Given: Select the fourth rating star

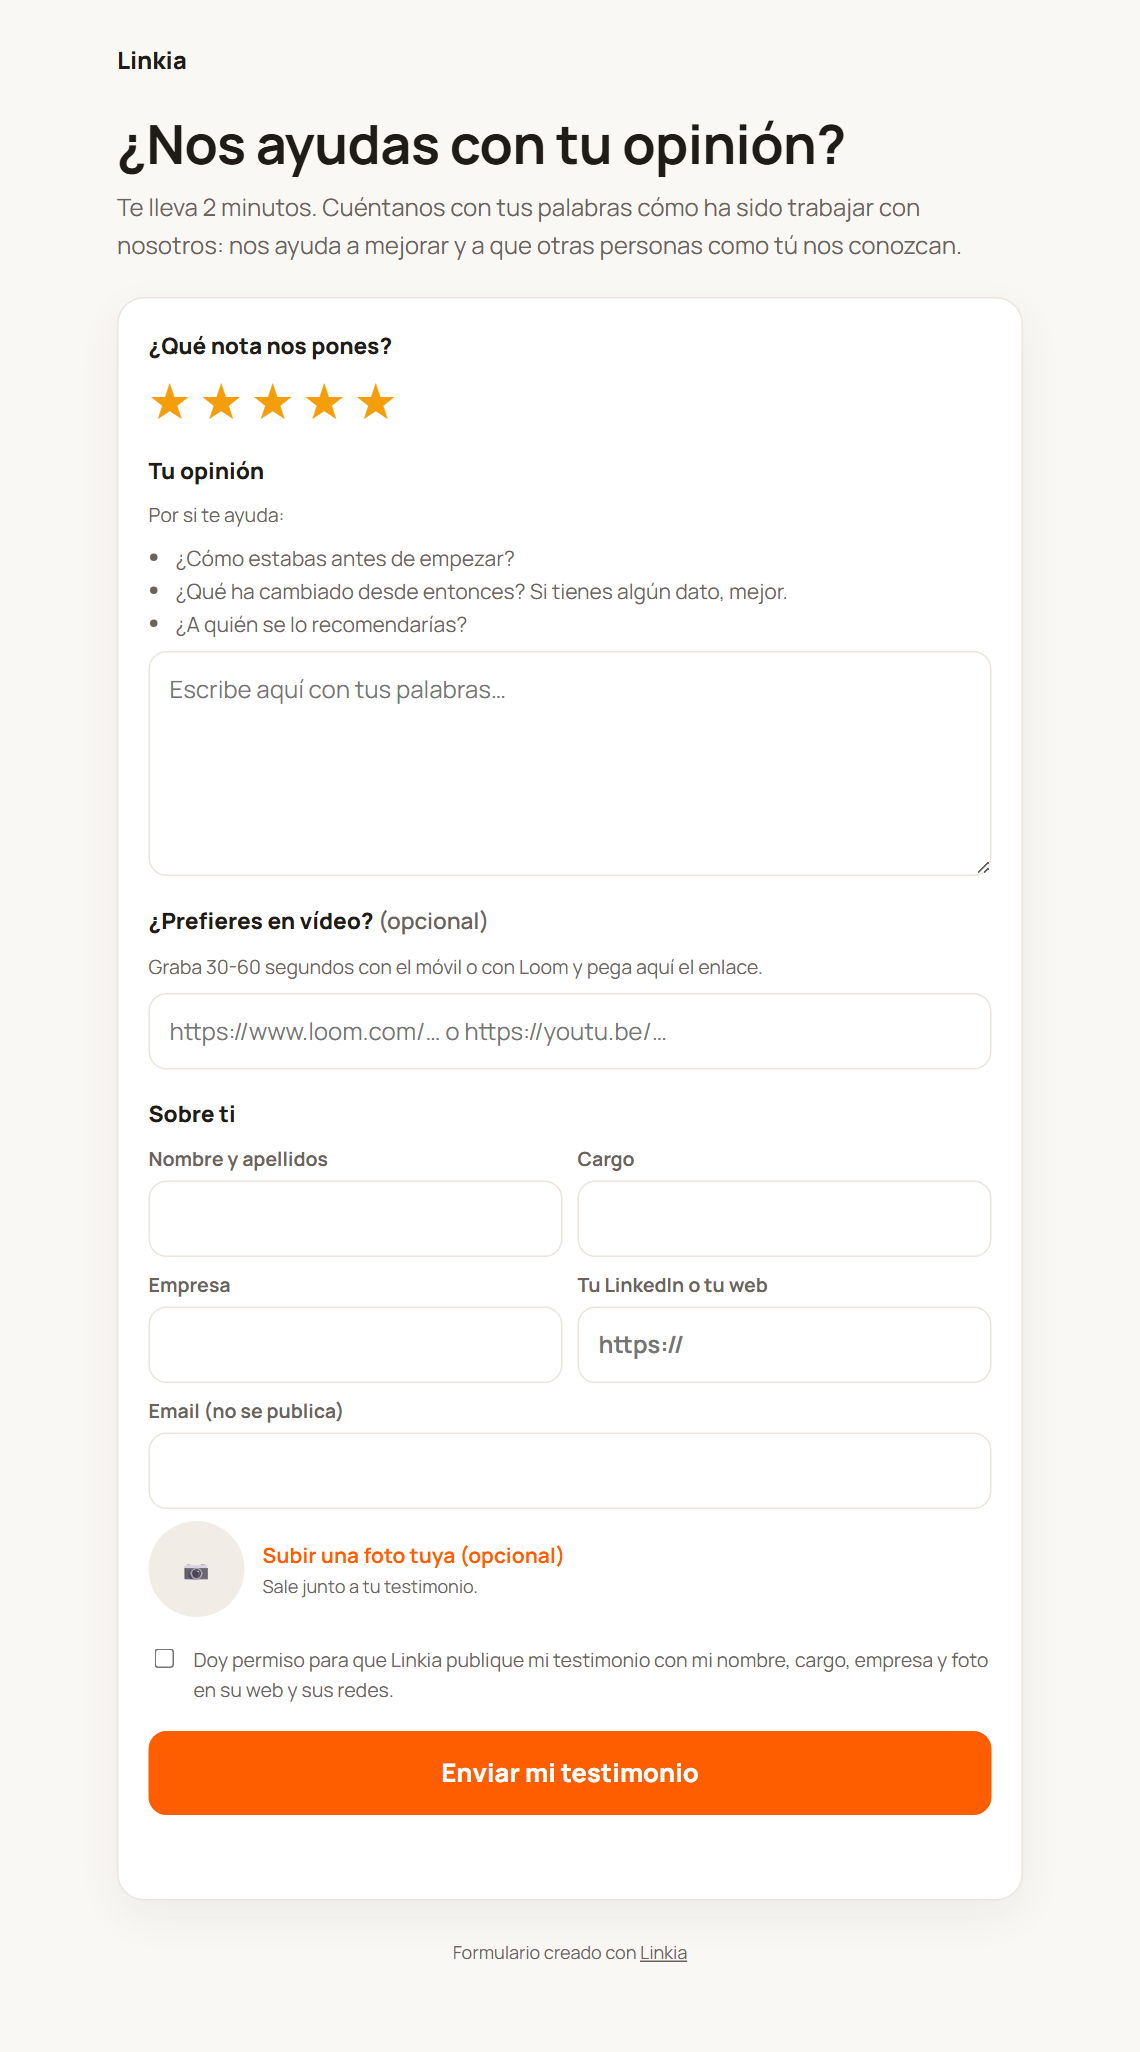Looking at the screenshot, I should pyautogui.click(x=324, y=403).
